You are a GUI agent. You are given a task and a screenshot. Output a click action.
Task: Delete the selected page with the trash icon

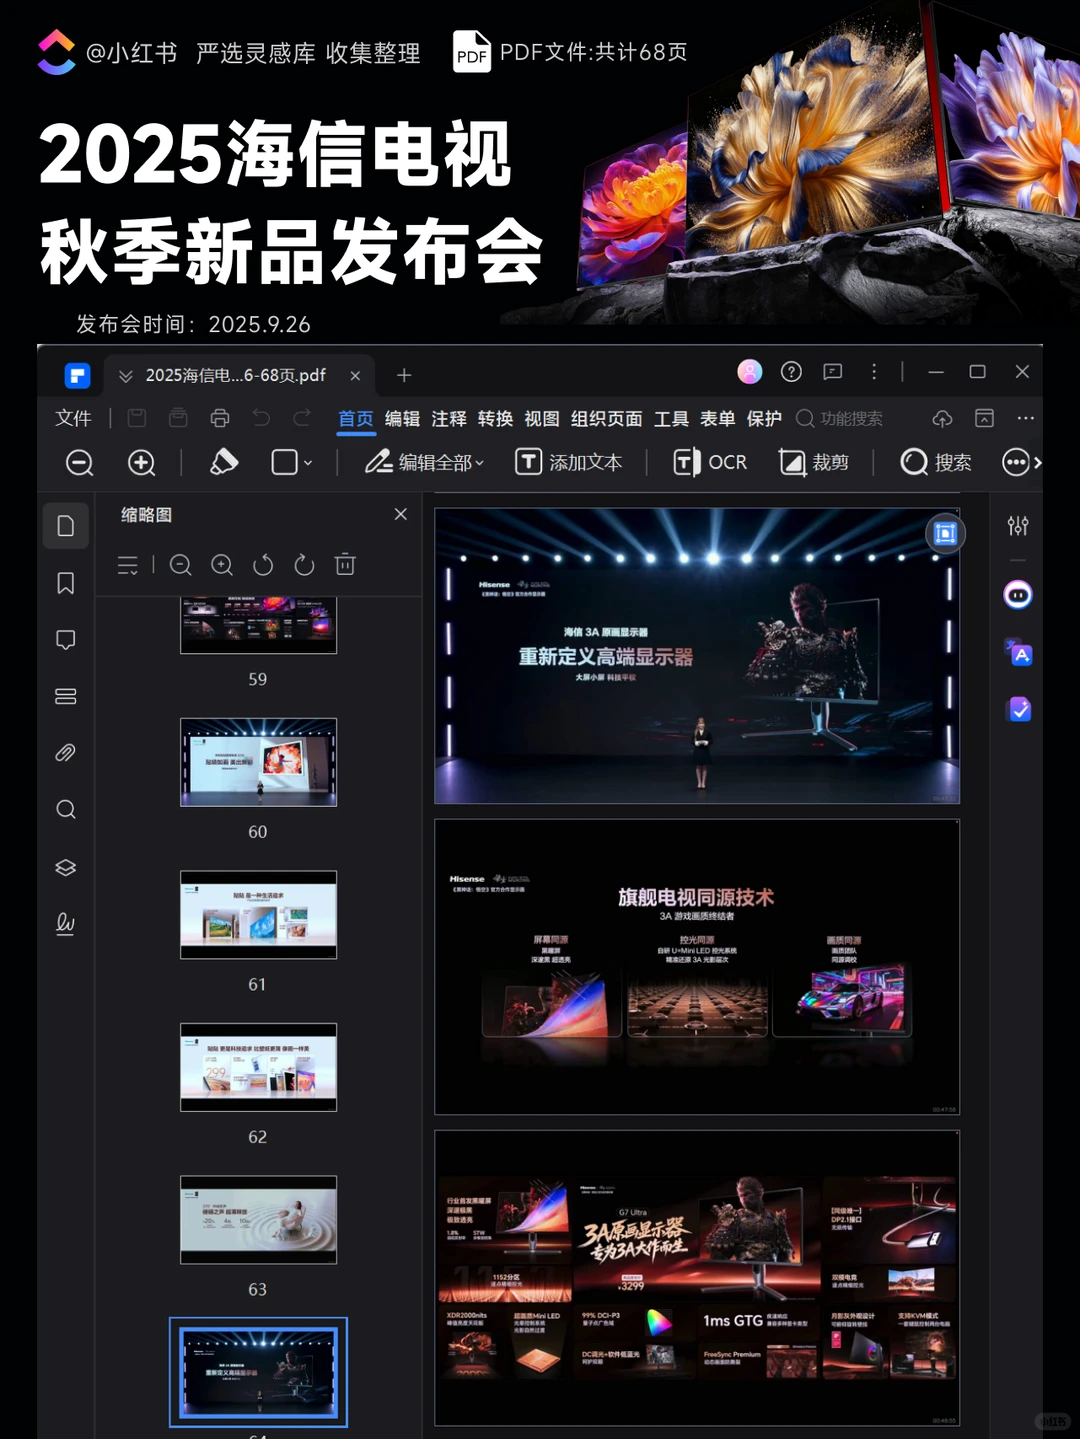[345, 565]
